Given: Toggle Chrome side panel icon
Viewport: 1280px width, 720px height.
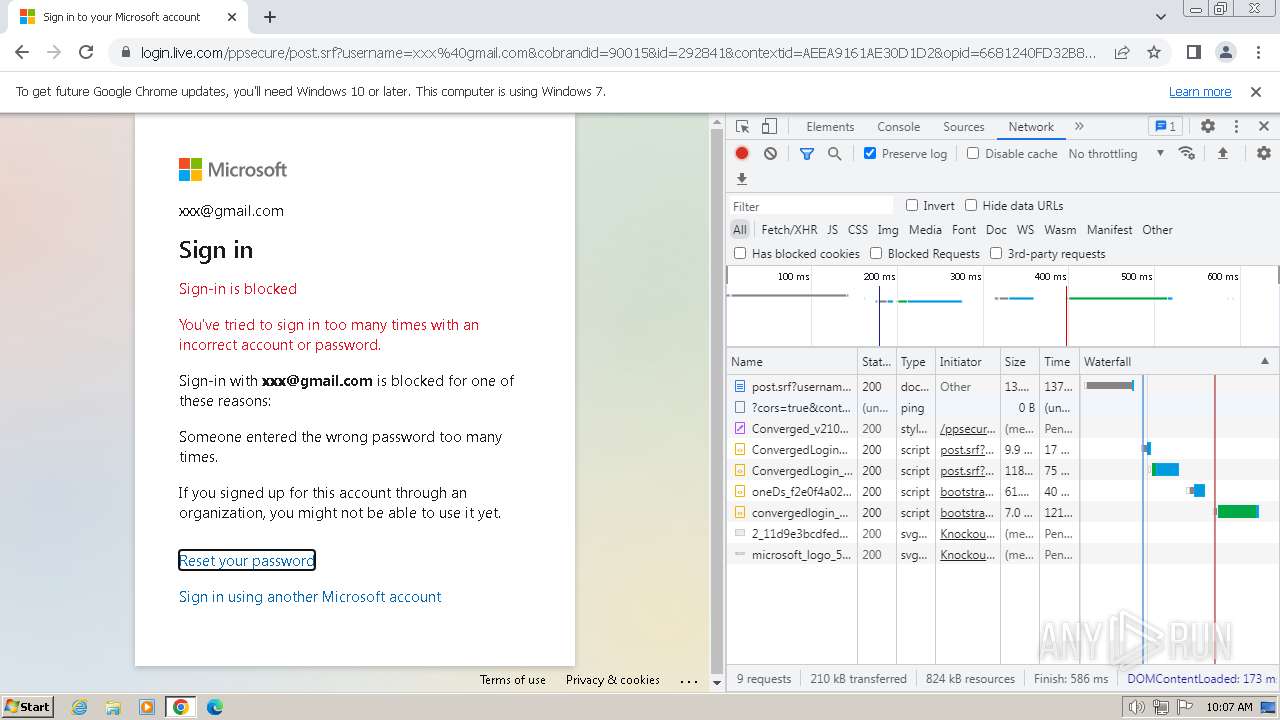Looking at the screenshot, I should [x=1193, y=52].
